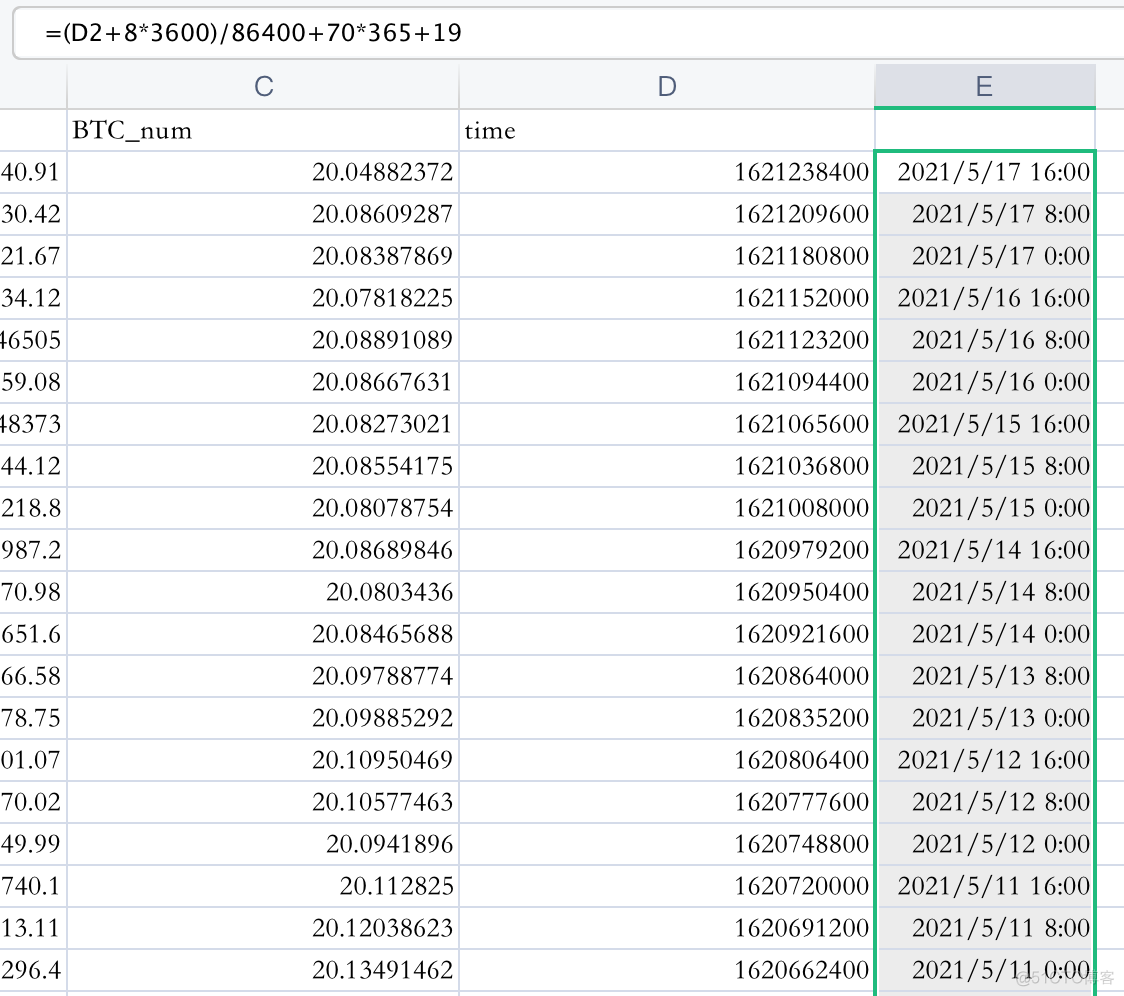Select timestamp cell 1620662400
The image size is (1124, 996).
pos(667,970)
